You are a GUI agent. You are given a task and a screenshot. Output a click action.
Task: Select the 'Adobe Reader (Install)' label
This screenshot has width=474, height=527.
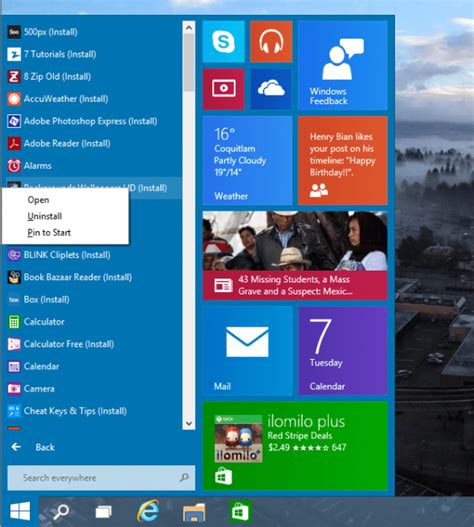tap(67, 144)
